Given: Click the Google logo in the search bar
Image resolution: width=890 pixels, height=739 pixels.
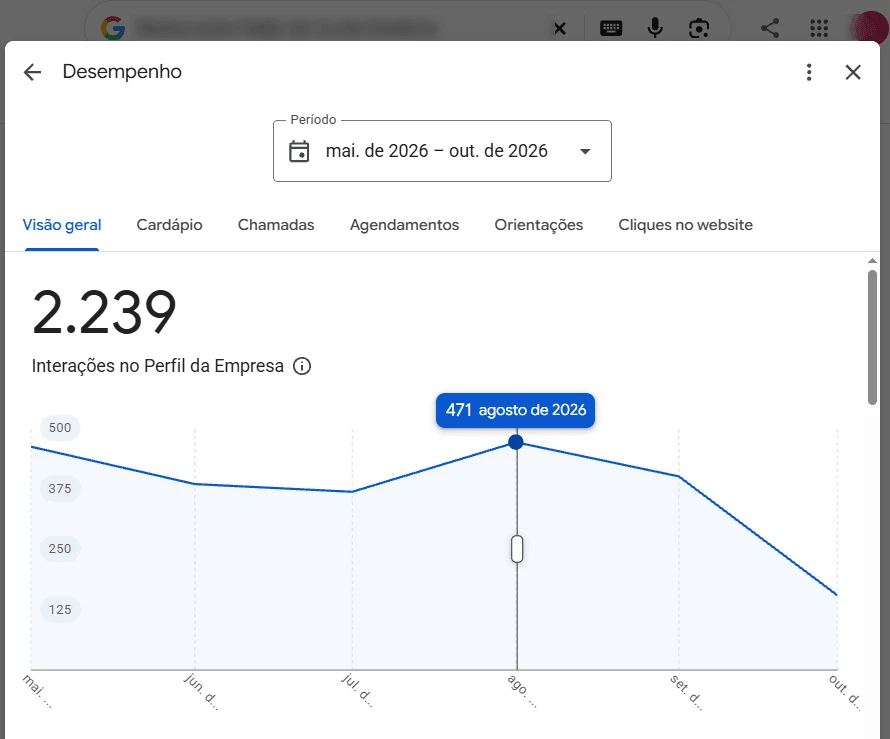Looking at the screenshot, I should 113,28.
